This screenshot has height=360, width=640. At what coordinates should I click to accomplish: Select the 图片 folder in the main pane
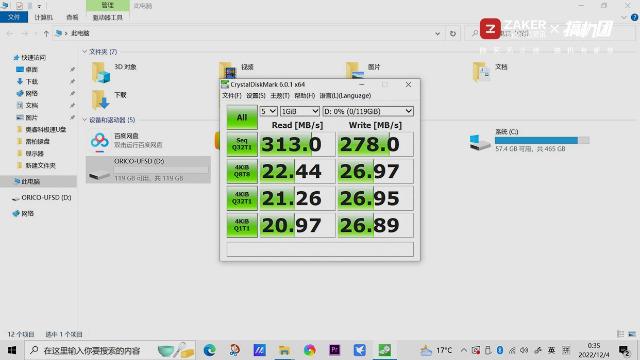(x=363, y=70)
